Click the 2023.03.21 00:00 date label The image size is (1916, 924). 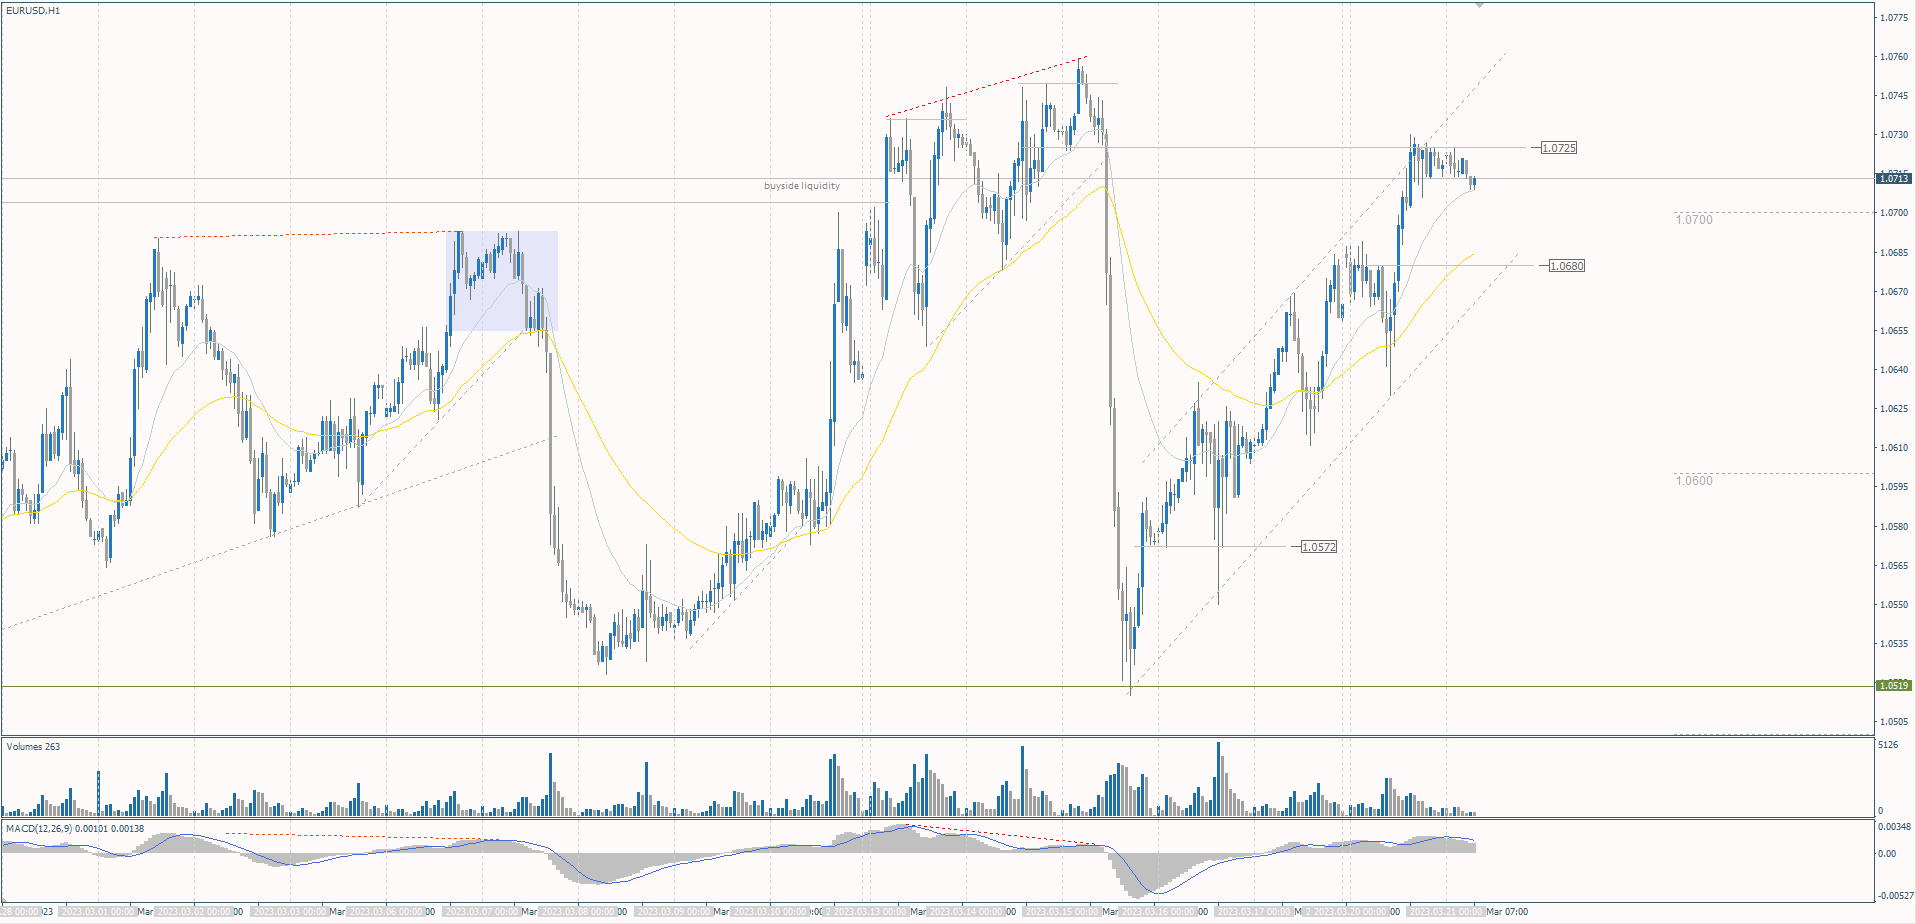(1446, 912)
